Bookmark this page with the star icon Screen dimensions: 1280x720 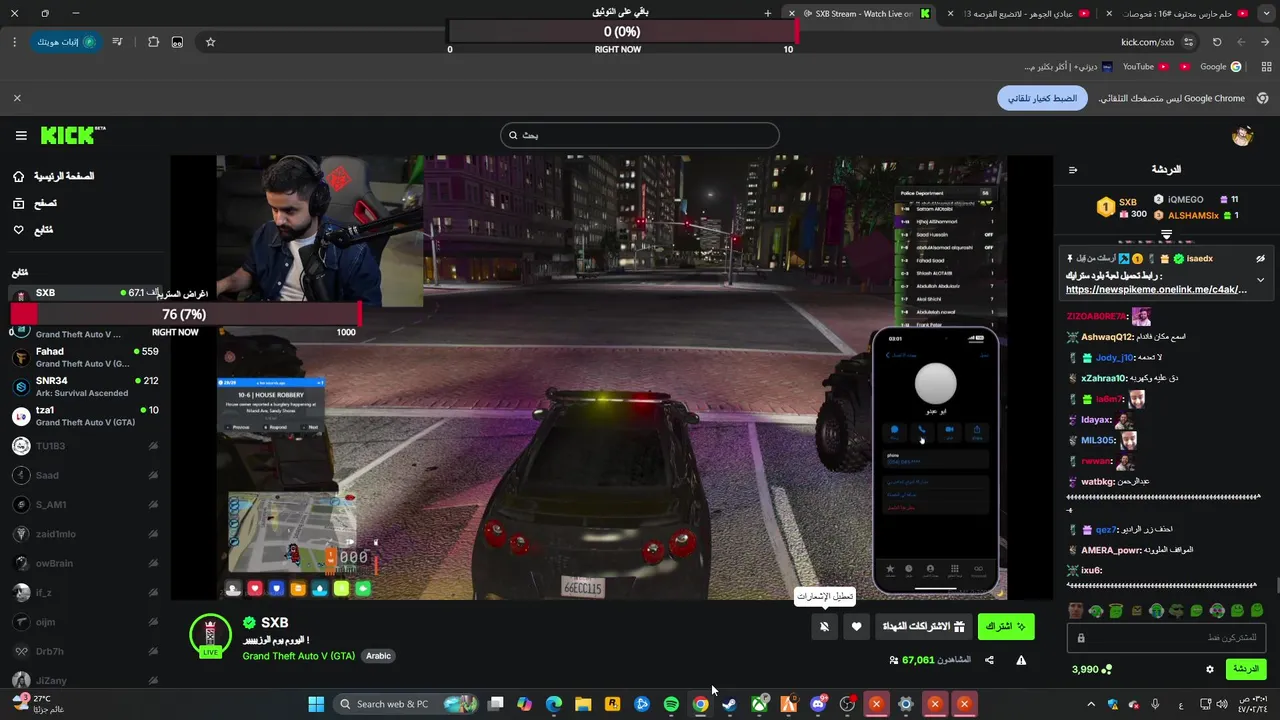tap(210, 42)
